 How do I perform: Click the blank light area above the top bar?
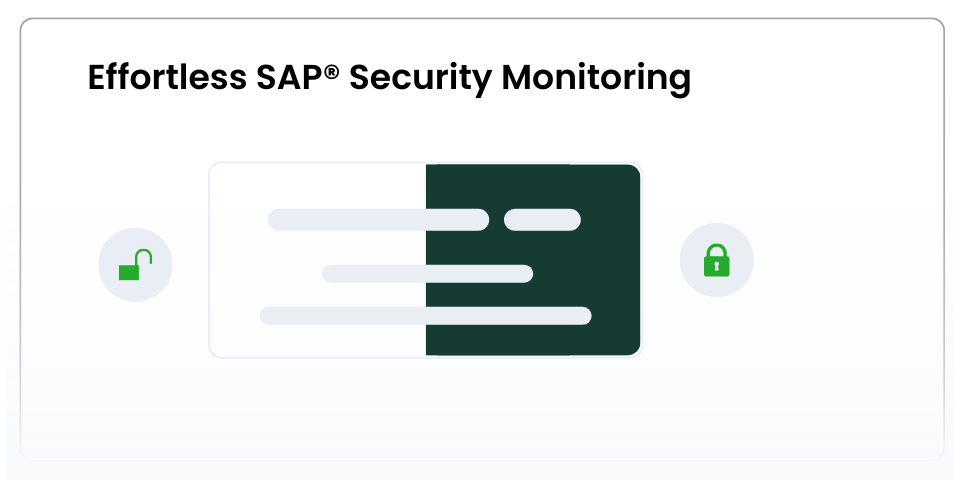(x=320, y=185)
